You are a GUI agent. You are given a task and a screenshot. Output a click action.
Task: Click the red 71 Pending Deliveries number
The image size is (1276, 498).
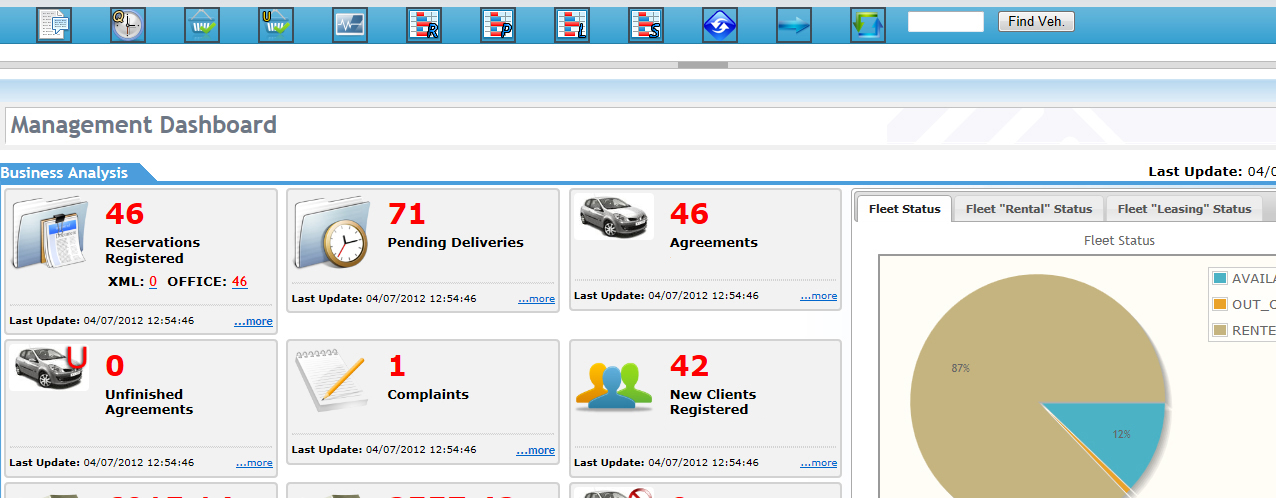pos(407,214)
